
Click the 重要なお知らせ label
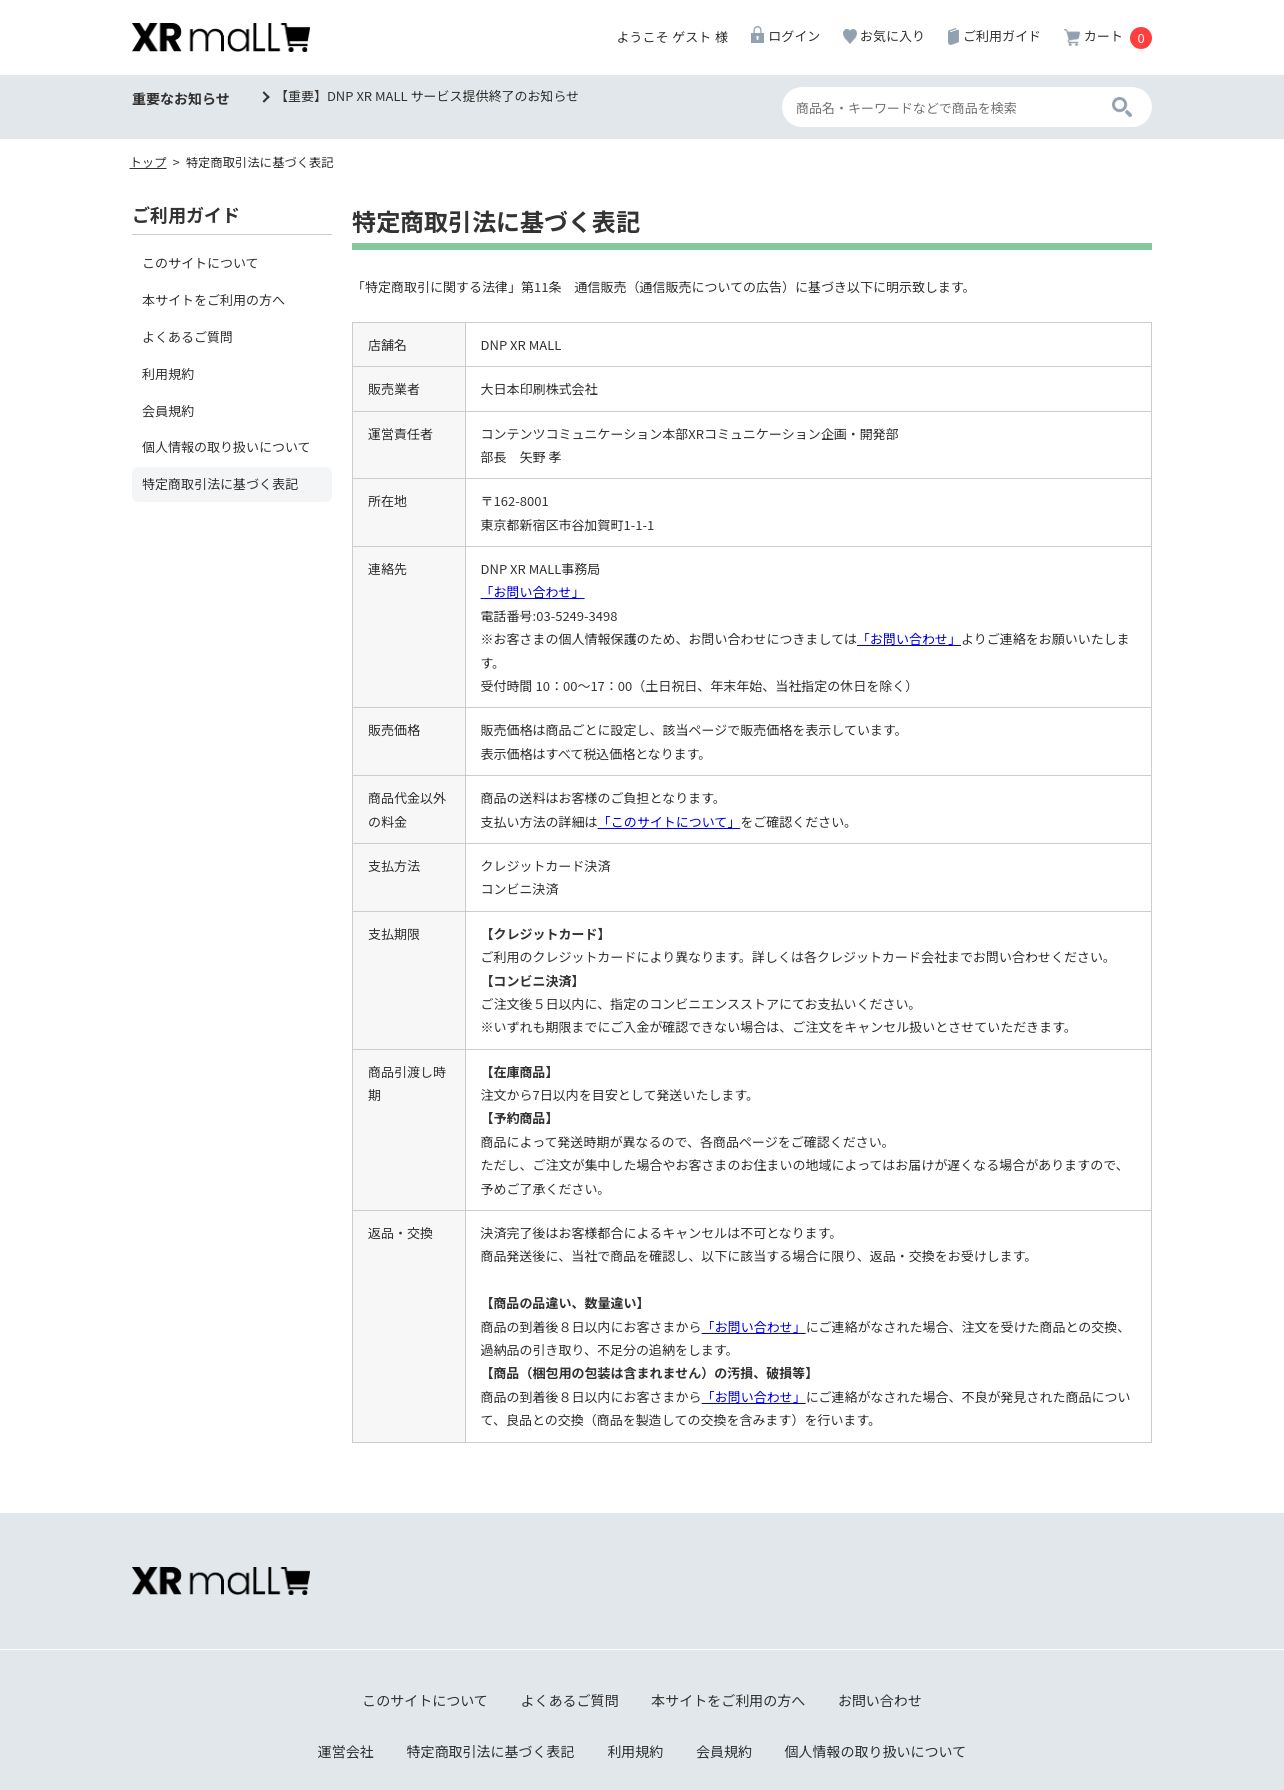pyautogui.click(x=181, y=98)
